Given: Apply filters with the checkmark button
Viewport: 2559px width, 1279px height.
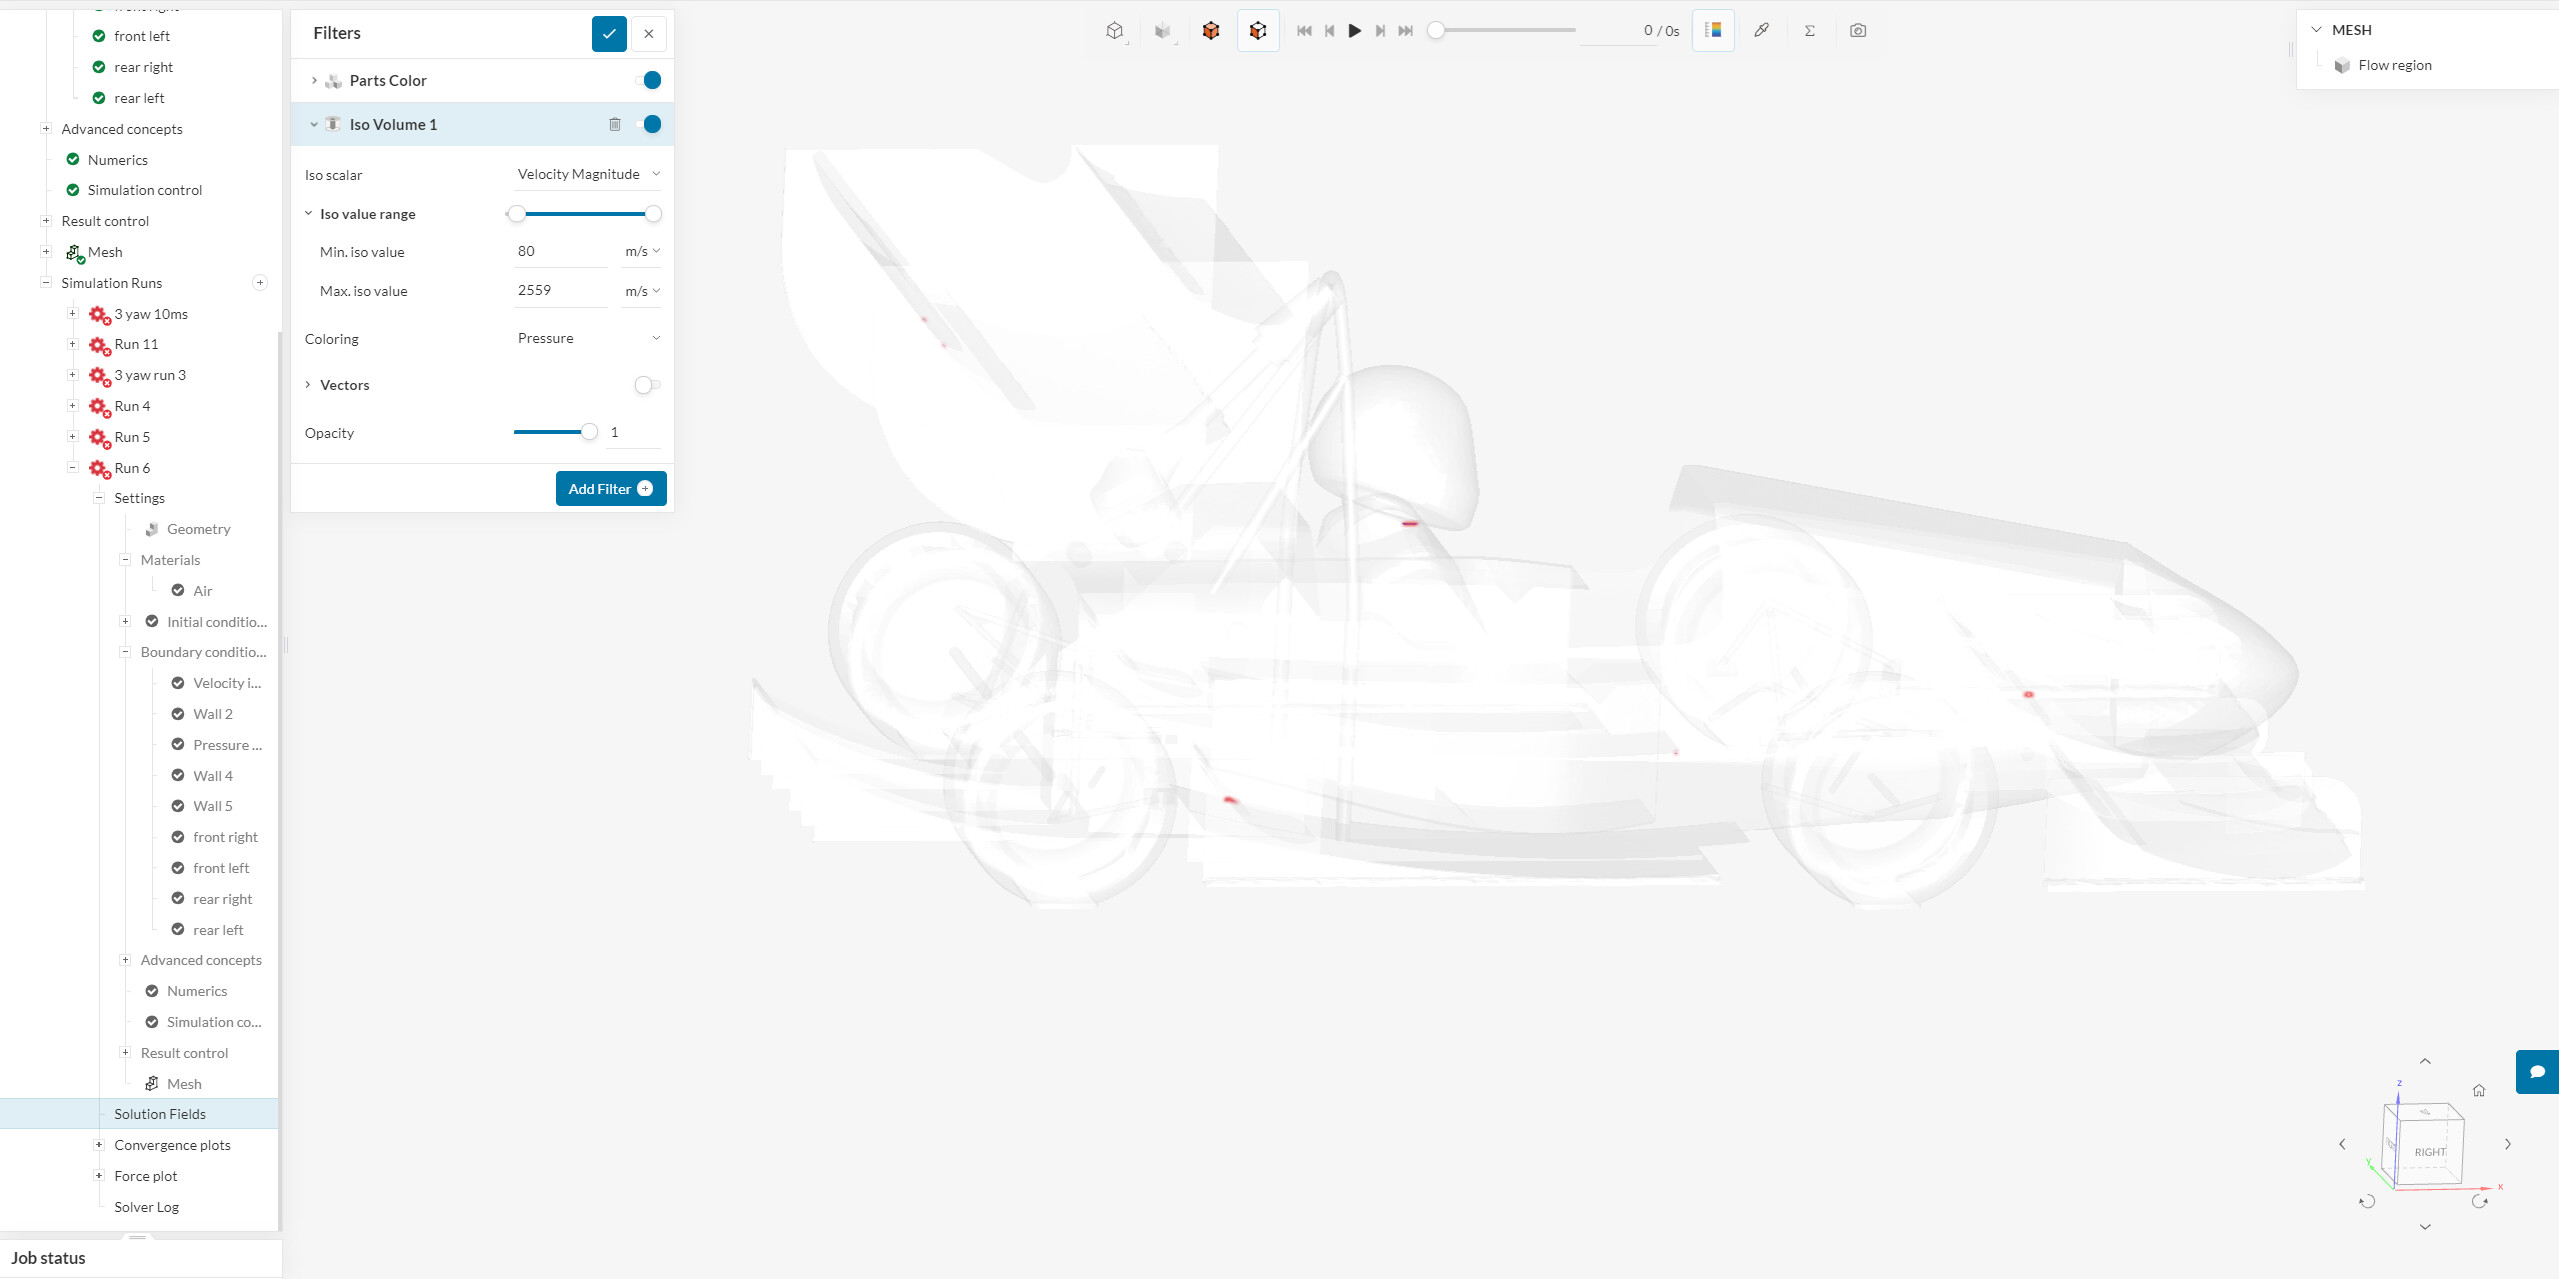Looking at the screenshot, I should coord(608,33).
